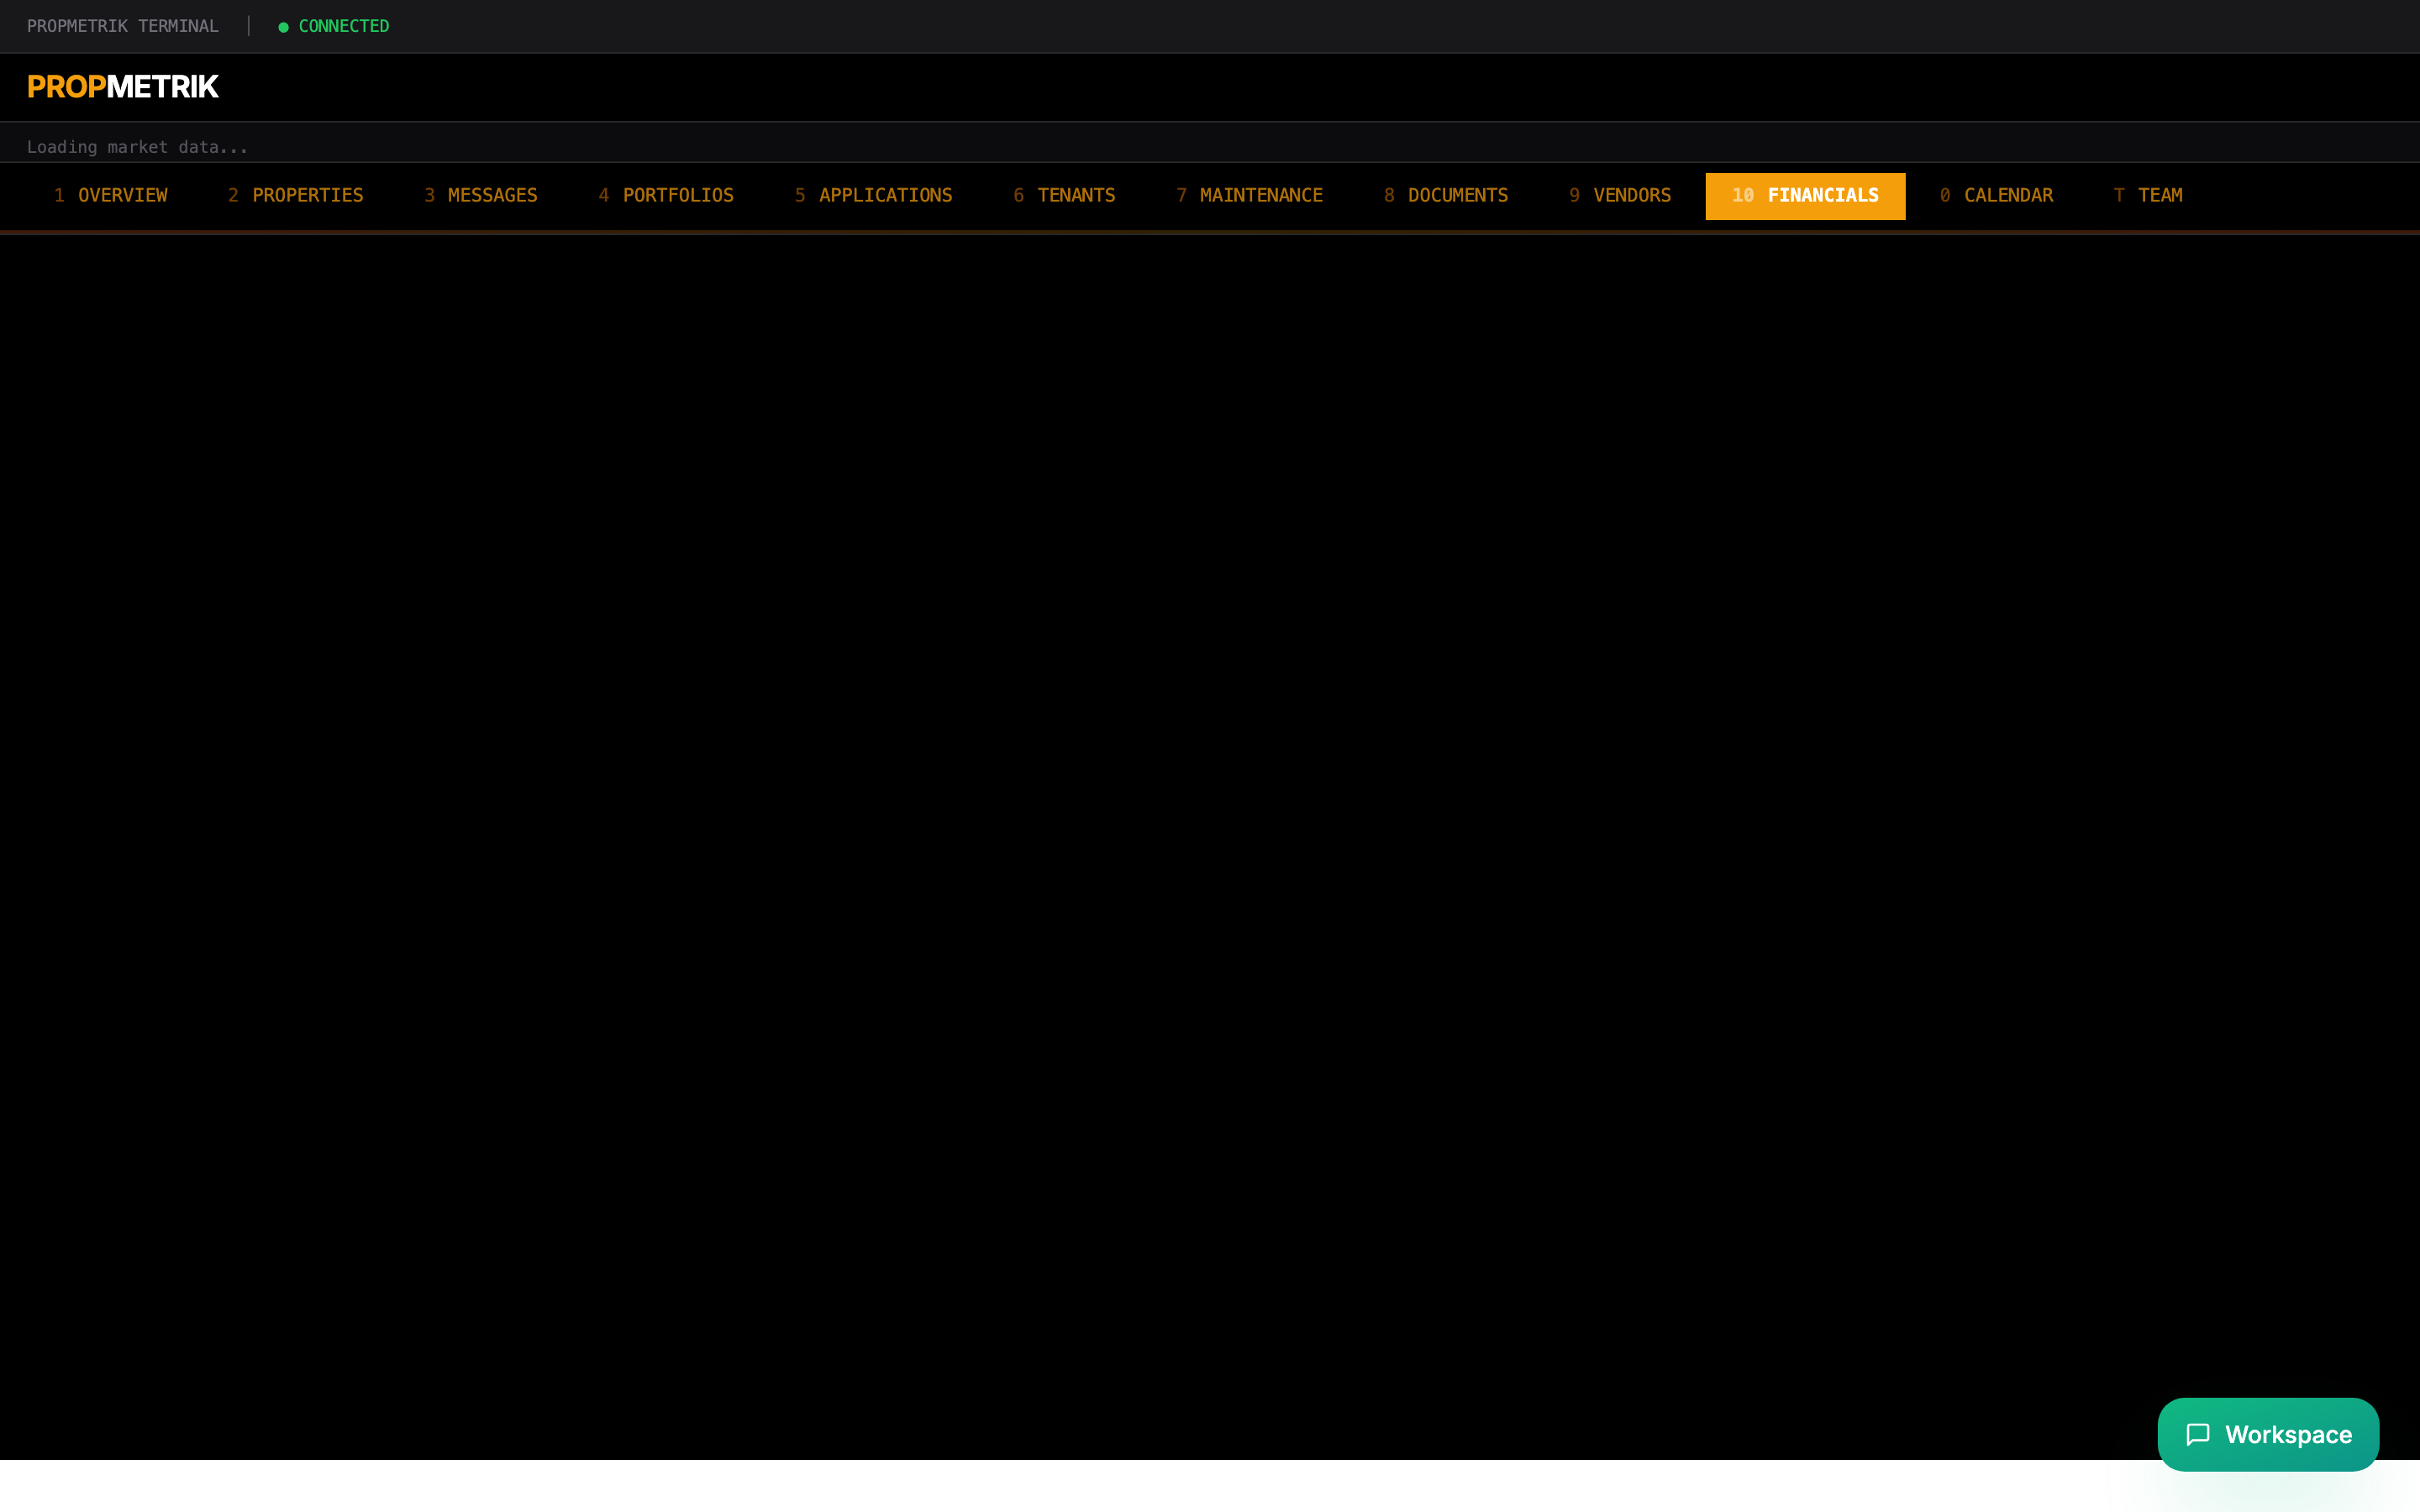2420x1512 pixels.
Task: Go to the Portfolios tab
Action: pyautogui.click(x=666, y=196)
